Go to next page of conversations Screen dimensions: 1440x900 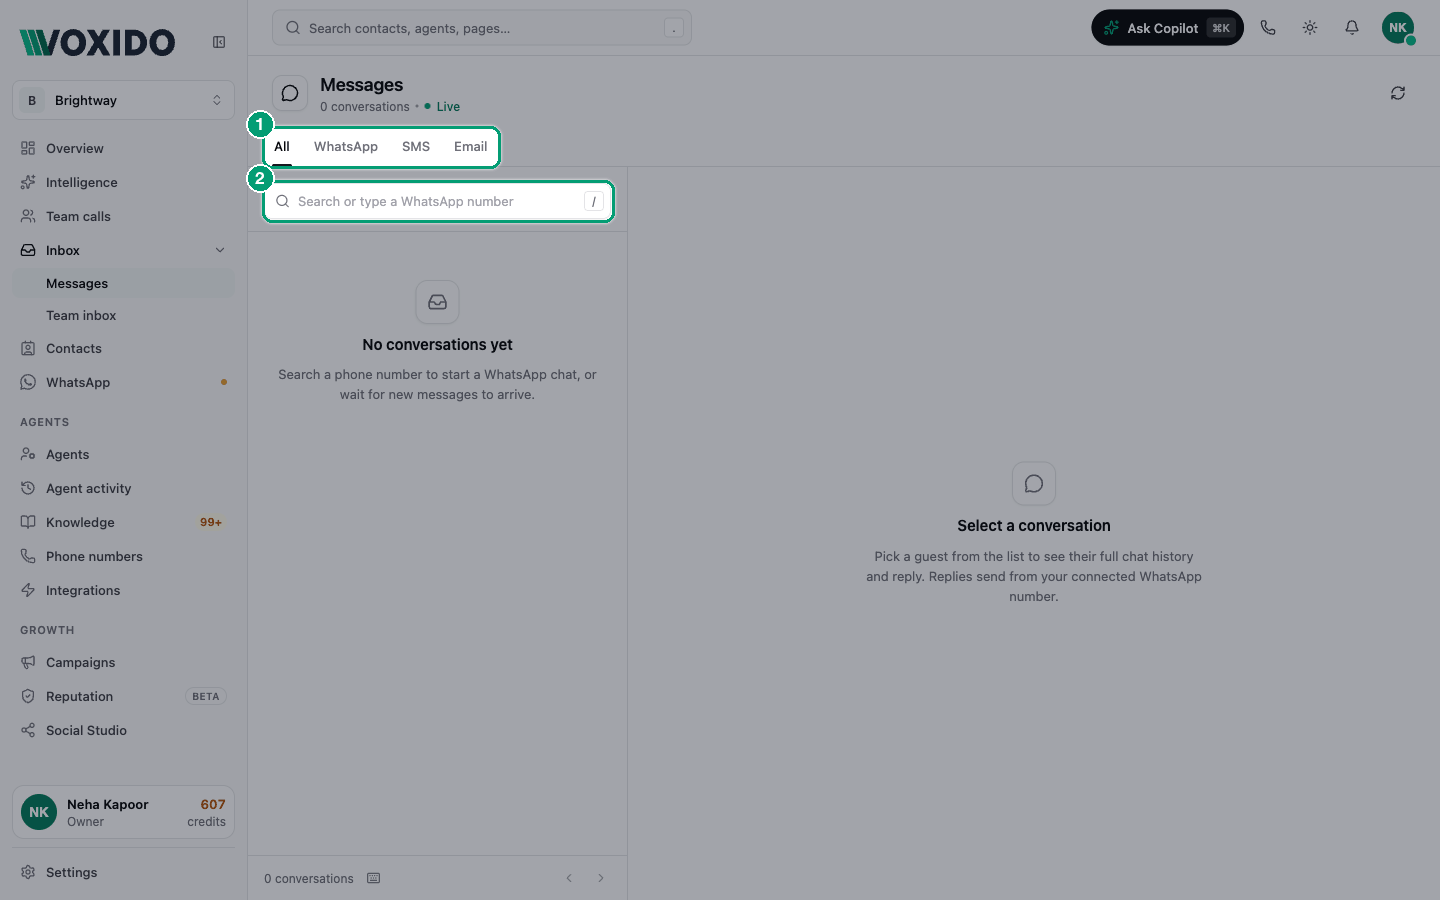click(x=601, y=878)
